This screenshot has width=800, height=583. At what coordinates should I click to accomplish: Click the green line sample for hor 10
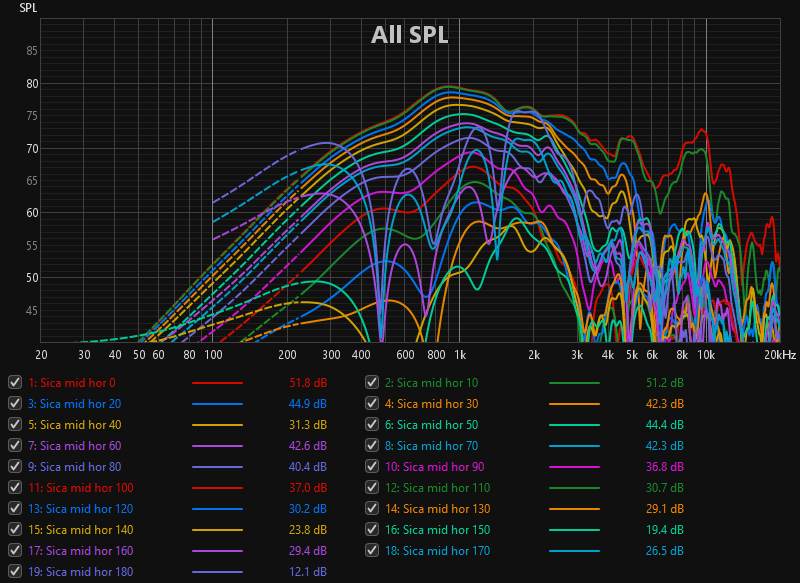pos(574,383)
